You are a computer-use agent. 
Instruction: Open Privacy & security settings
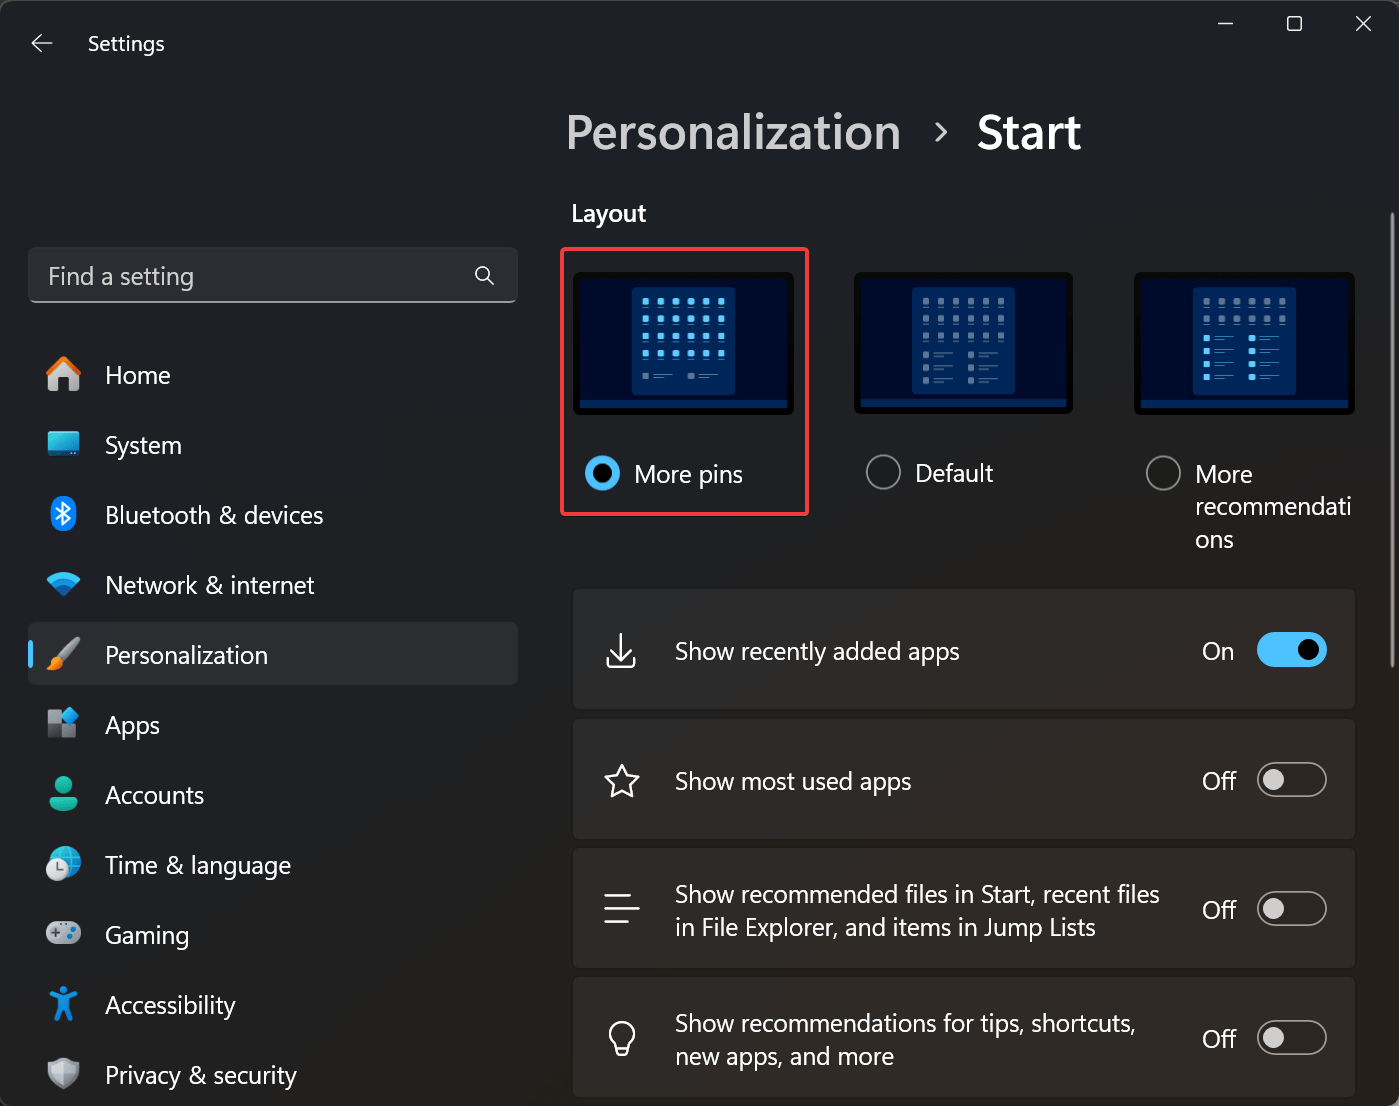tap(273, 1075)
